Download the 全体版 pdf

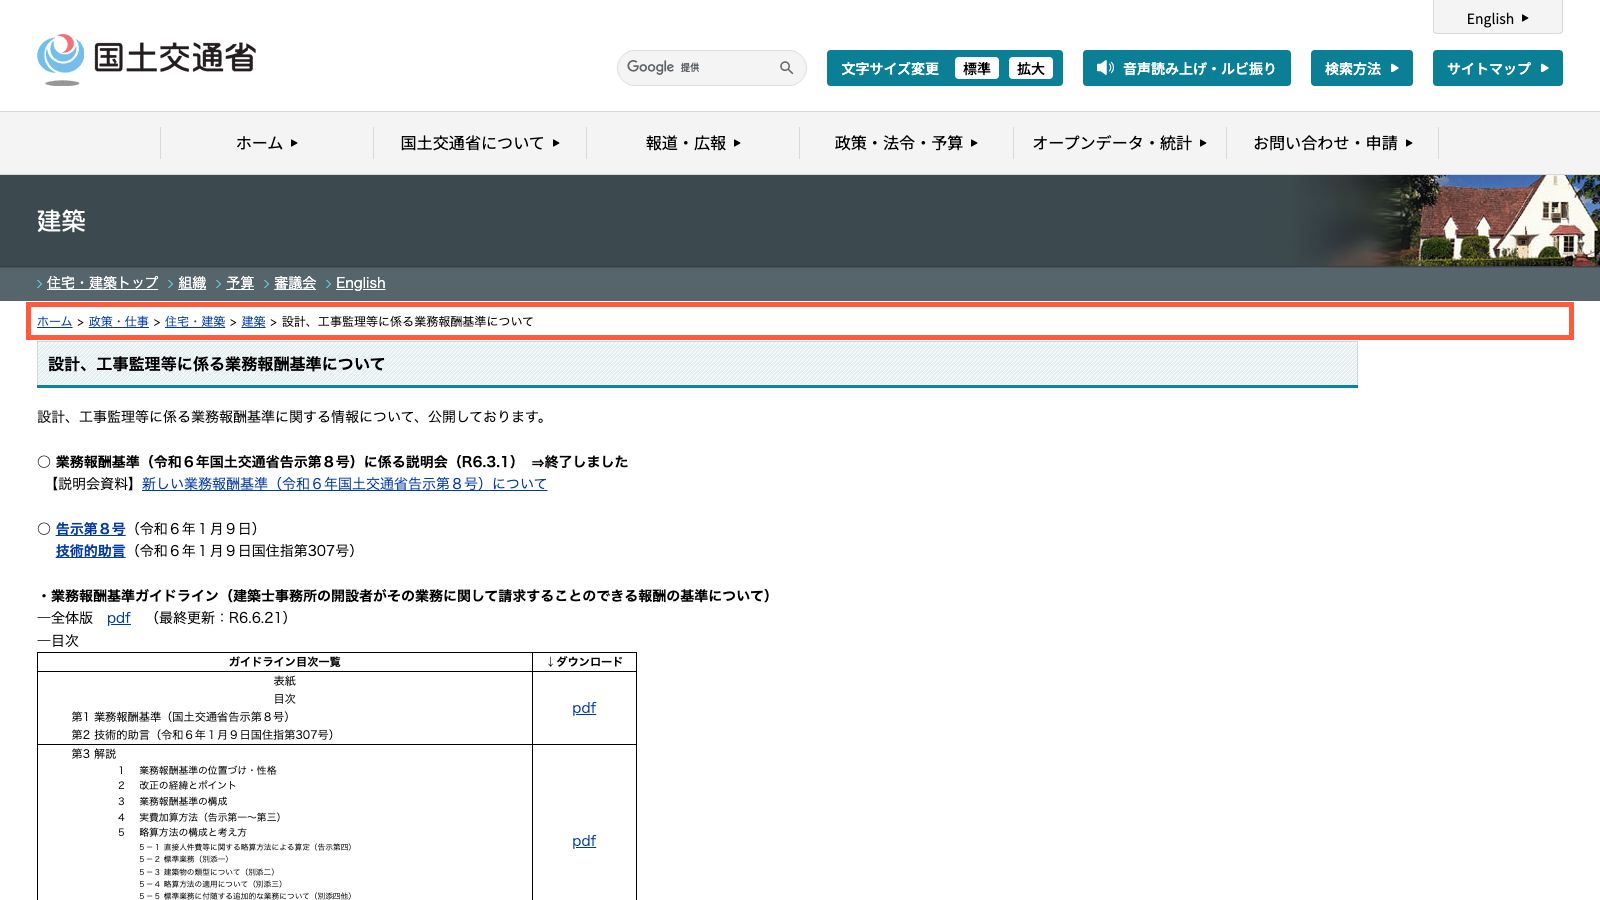[x=119, y=618]
